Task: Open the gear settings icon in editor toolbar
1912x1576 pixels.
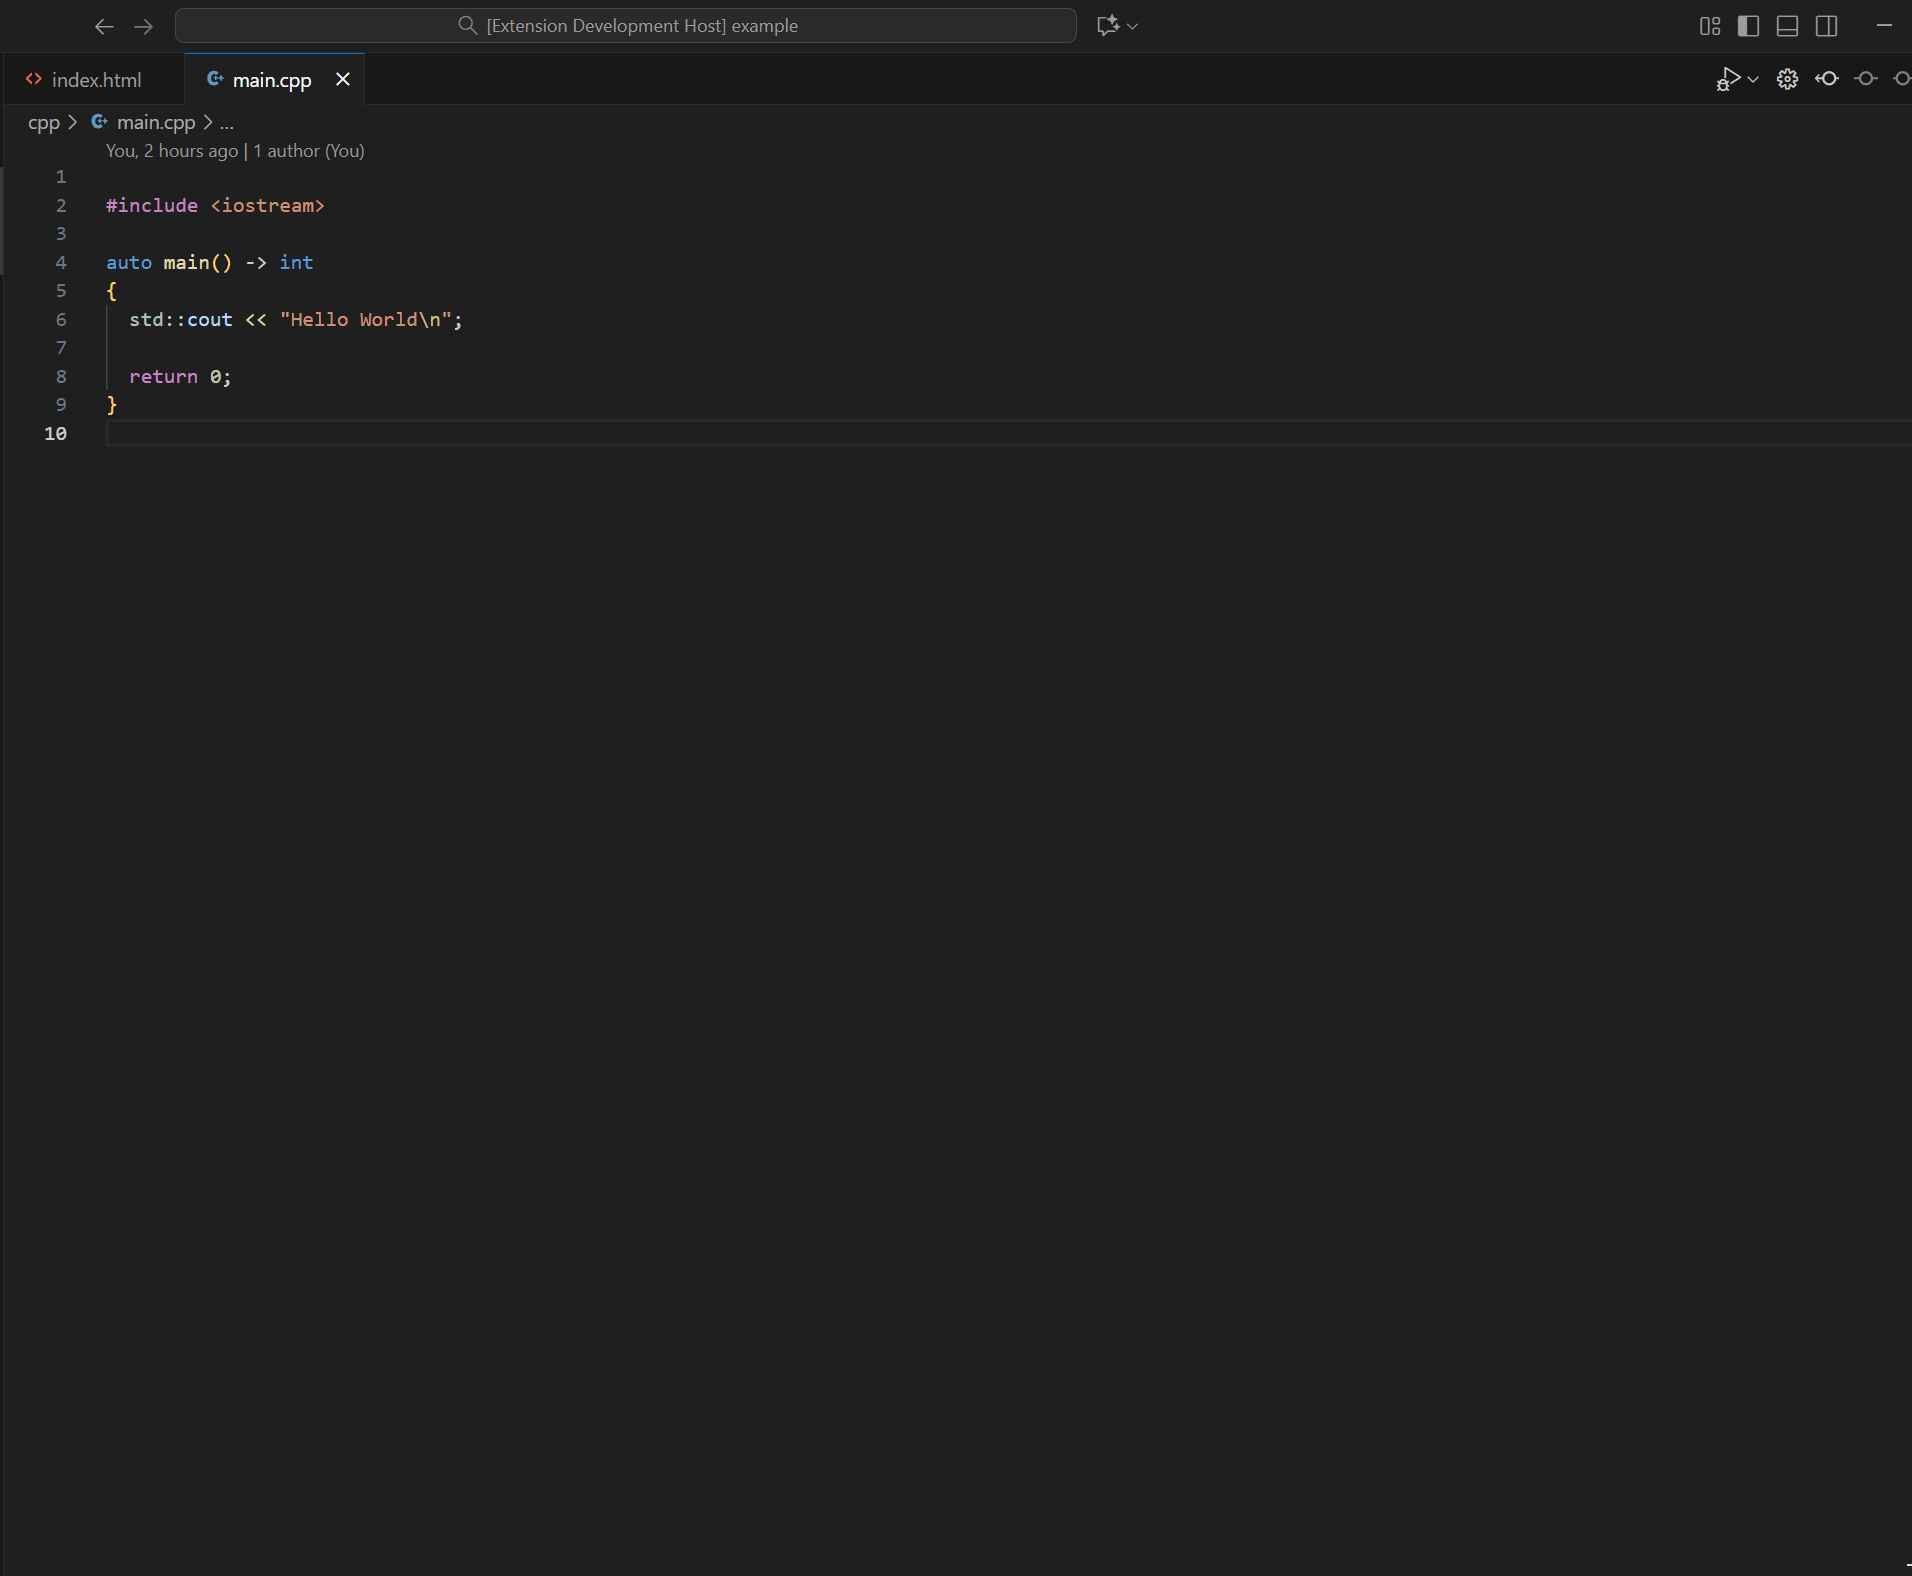Action: coord(1788,79)
